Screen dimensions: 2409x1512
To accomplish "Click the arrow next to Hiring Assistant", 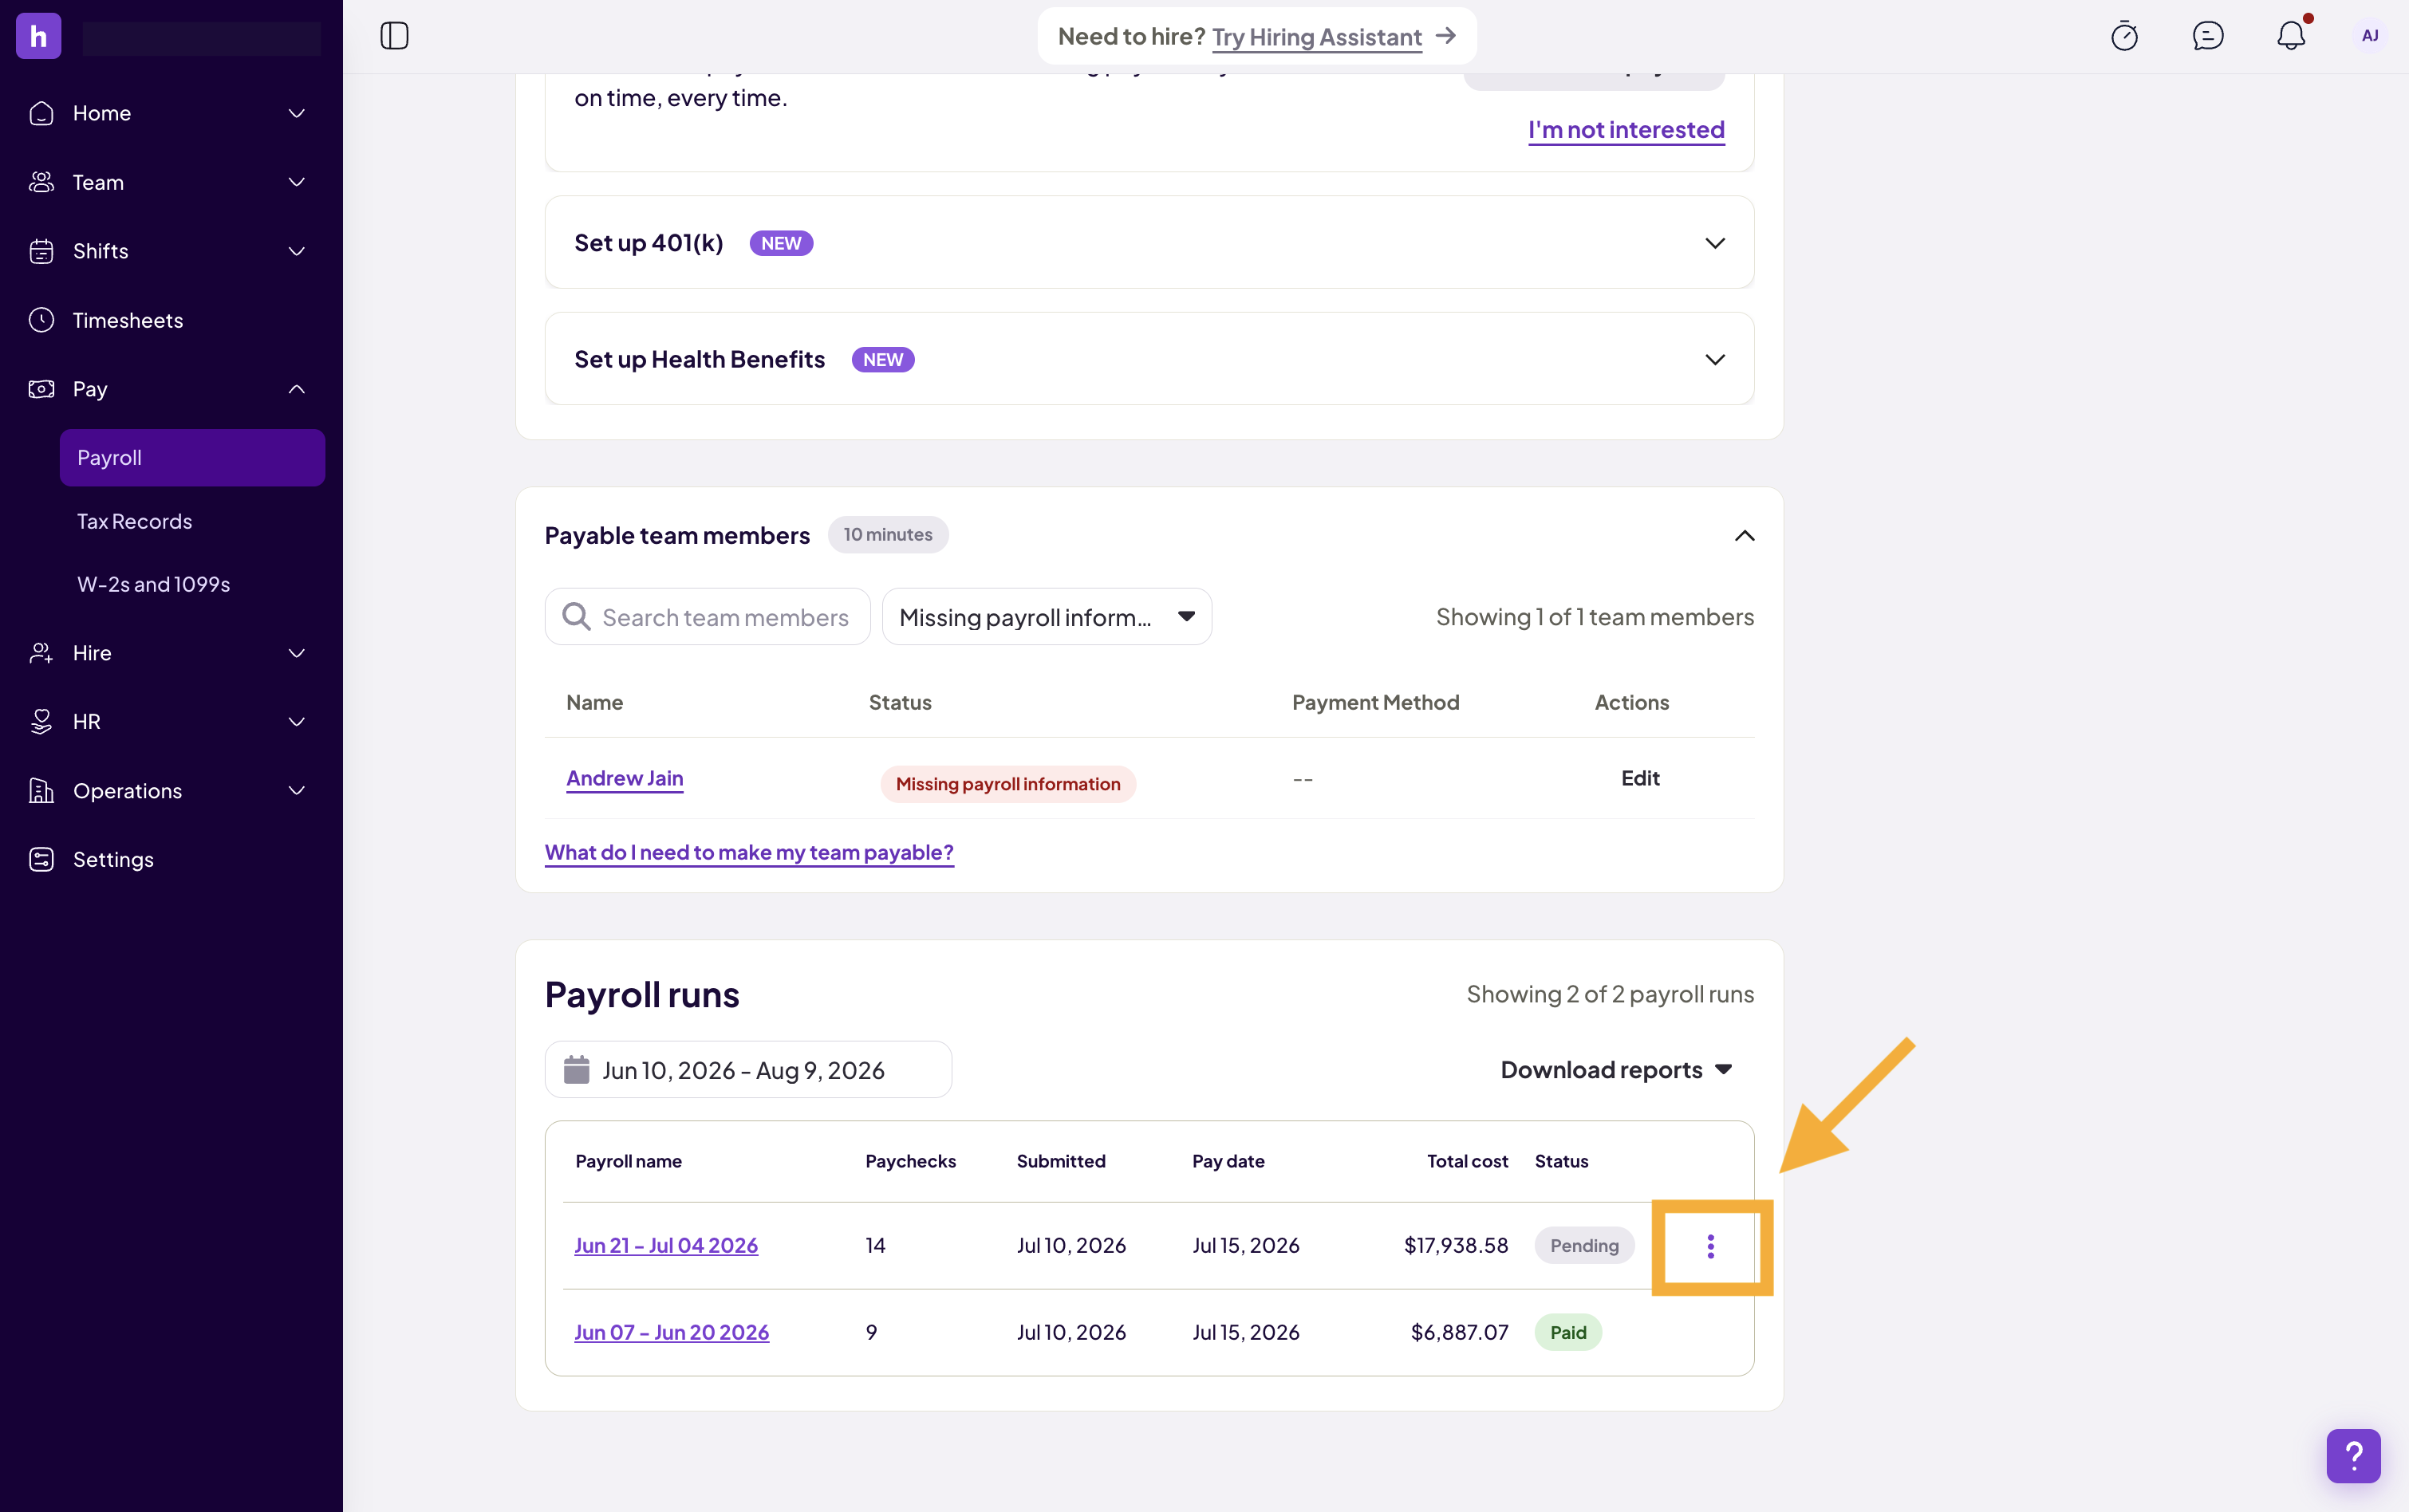I will (1445, 36).
